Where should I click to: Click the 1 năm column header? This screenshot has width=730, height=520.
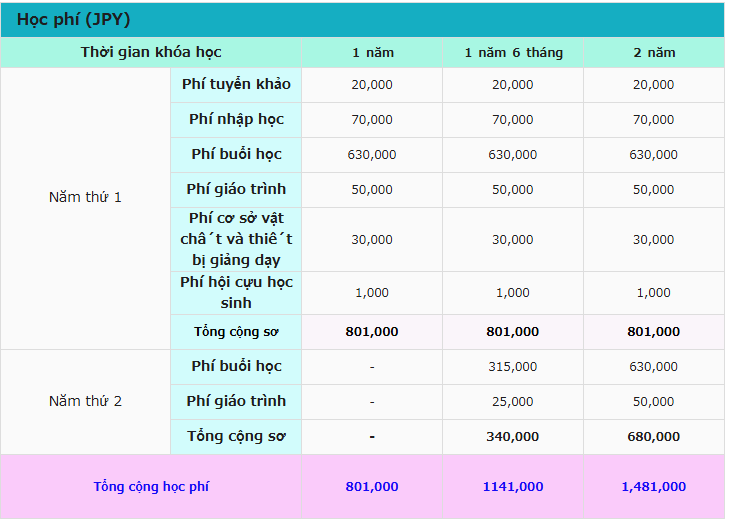pyautogui.click(x=372, y=52)
